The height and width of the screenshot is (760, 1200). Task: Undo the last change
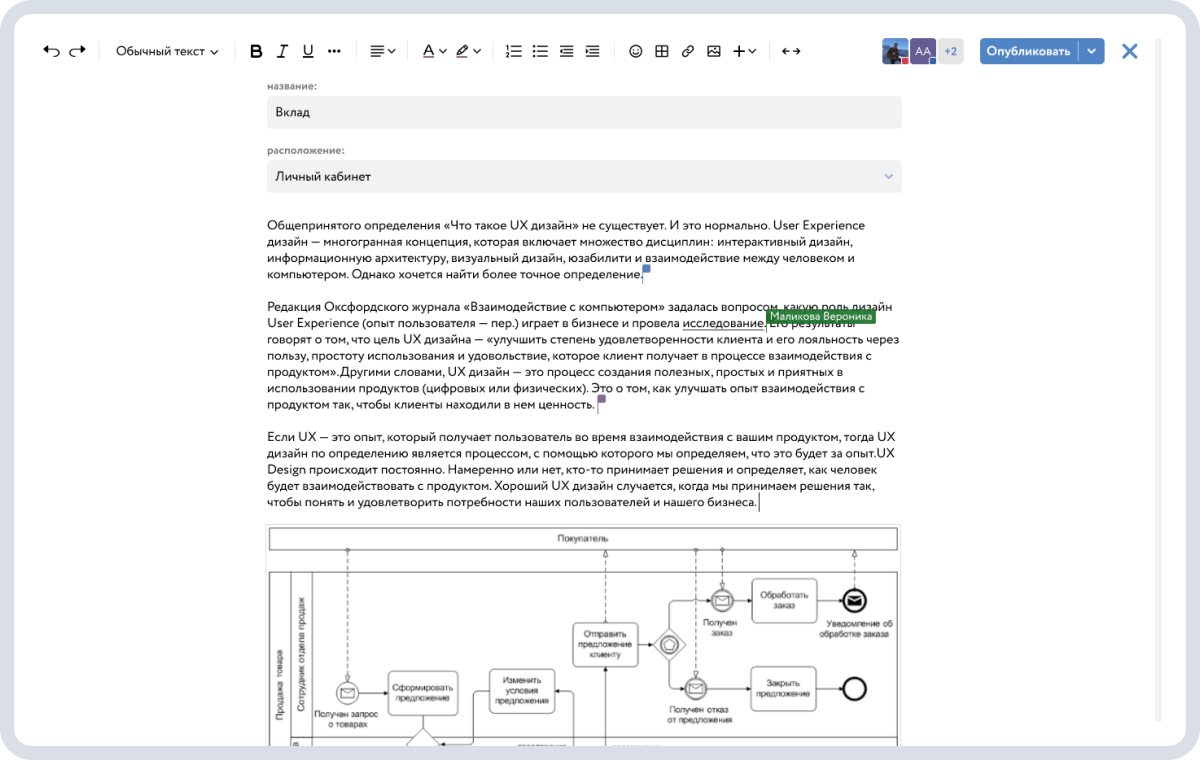click(52, 51)
